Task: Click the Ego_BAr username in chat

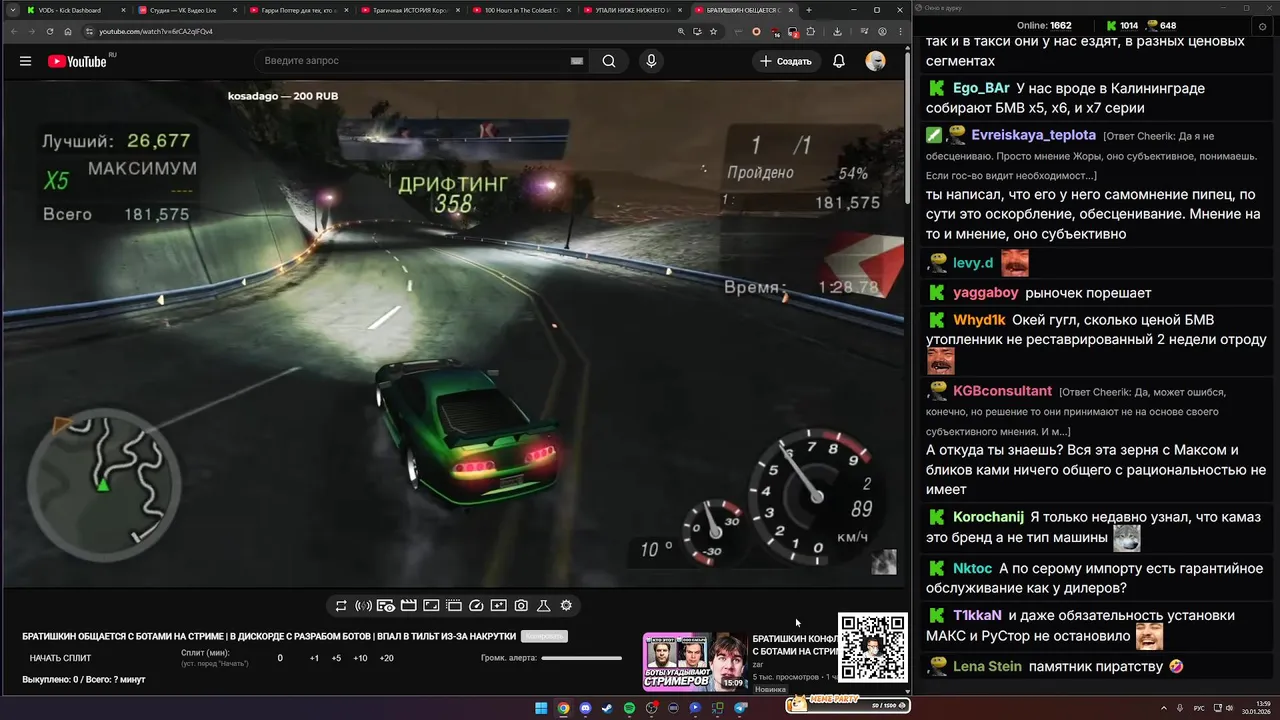Action: (981, 88)
